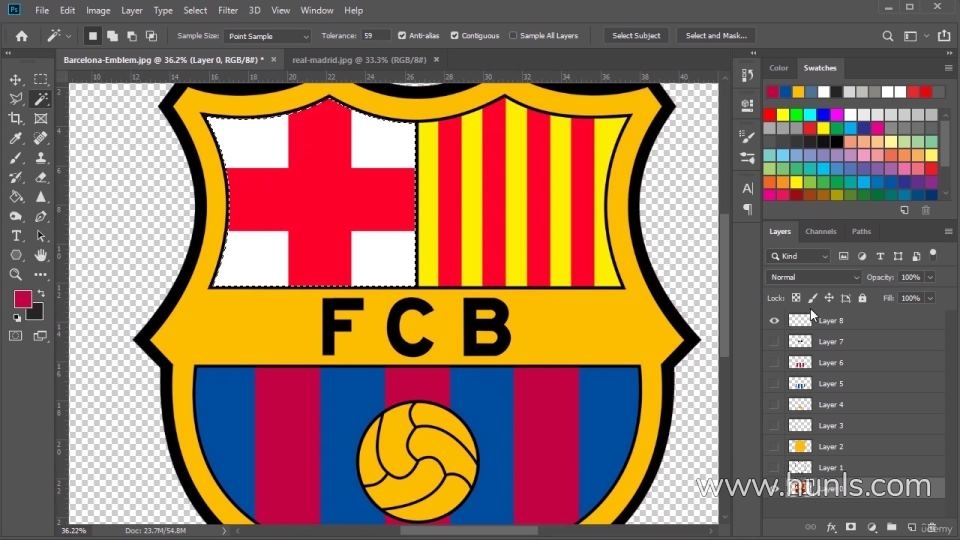Close the Barcelona-Emblem.jpg tab
Image resolution: width=960 pixels, height=540 pixels.
pos(274,59)
